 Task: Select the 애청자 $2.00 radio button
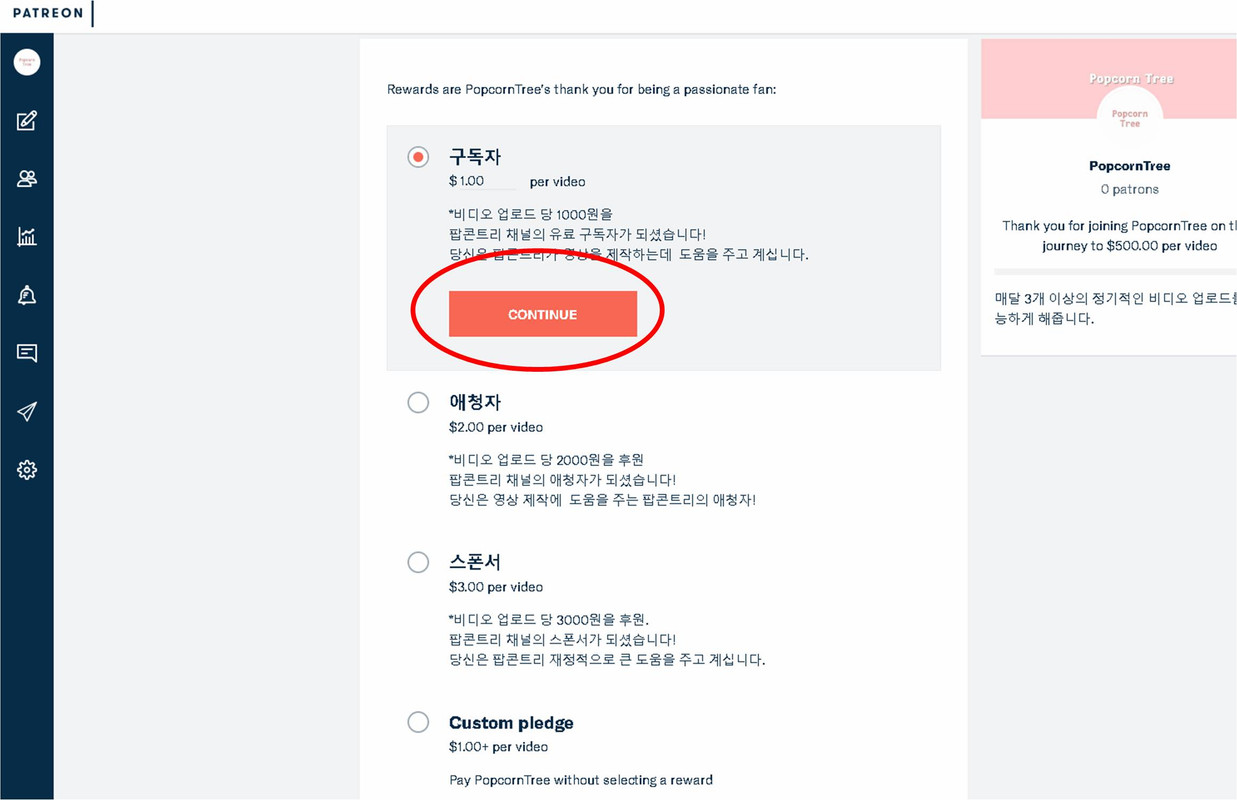click(x=418, y=402)
